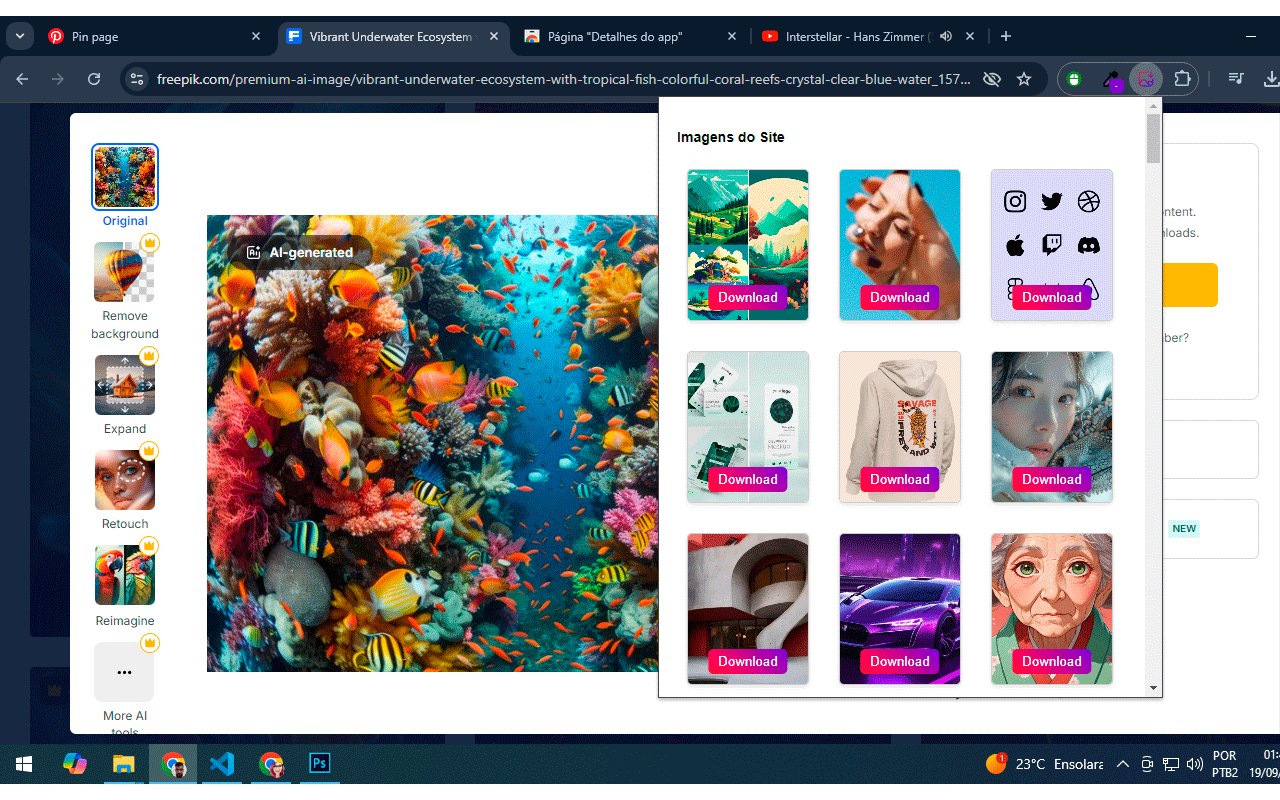Click the scroll-down arrow in extension popup
Image resolution: width=1280 pixels, height=800 pixels.
(x=1153, y=687)
